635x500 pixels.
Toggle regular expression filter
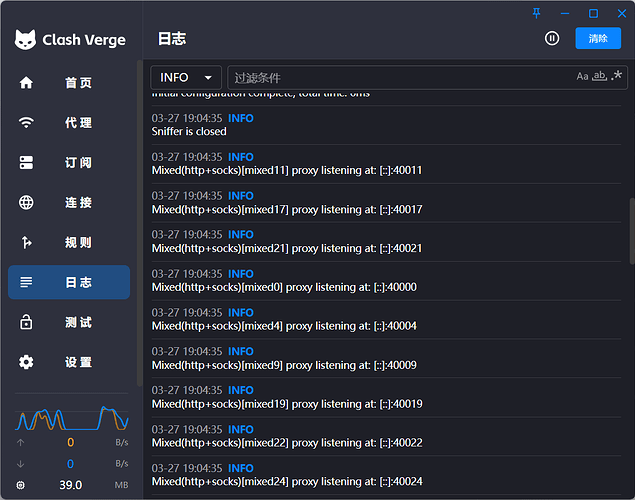pos(616,75)
